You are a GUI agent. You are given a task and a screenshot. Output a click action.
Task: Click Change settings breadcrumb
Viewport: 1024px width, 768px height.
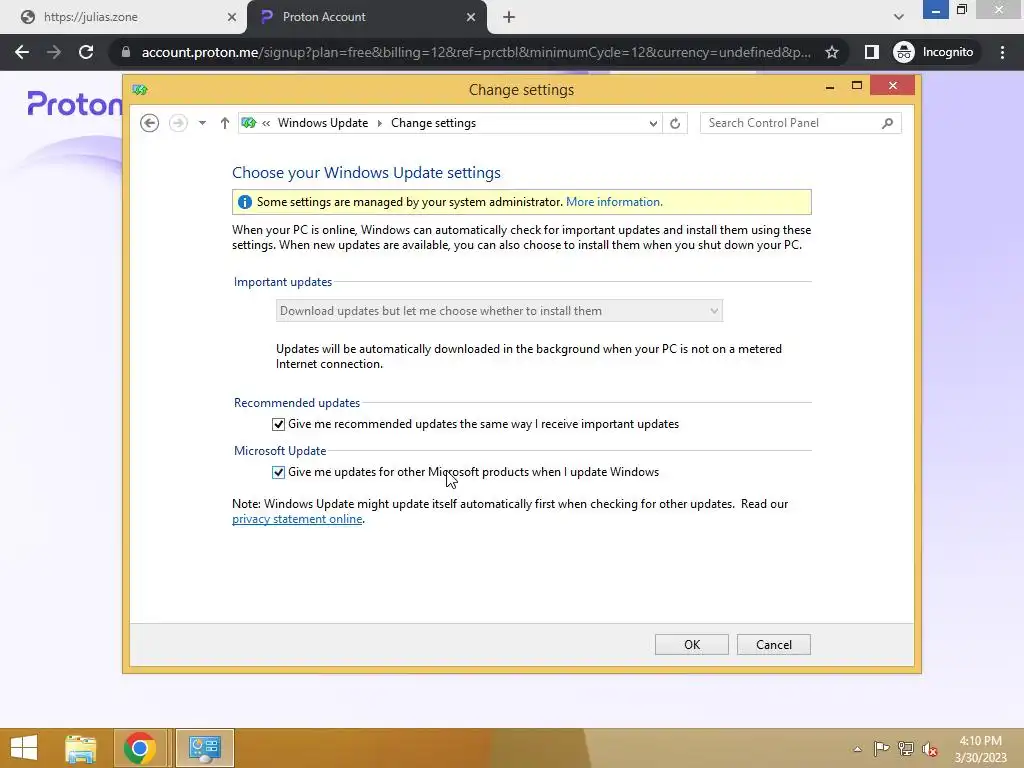tap(433, 123)
